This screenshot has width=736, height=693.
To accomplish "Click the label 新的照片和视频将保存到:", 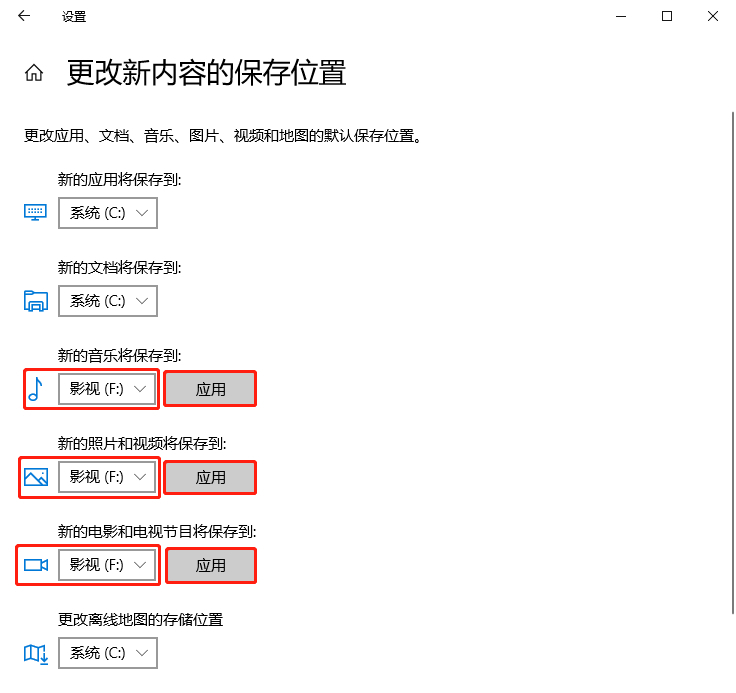I will tap(142, 443).
